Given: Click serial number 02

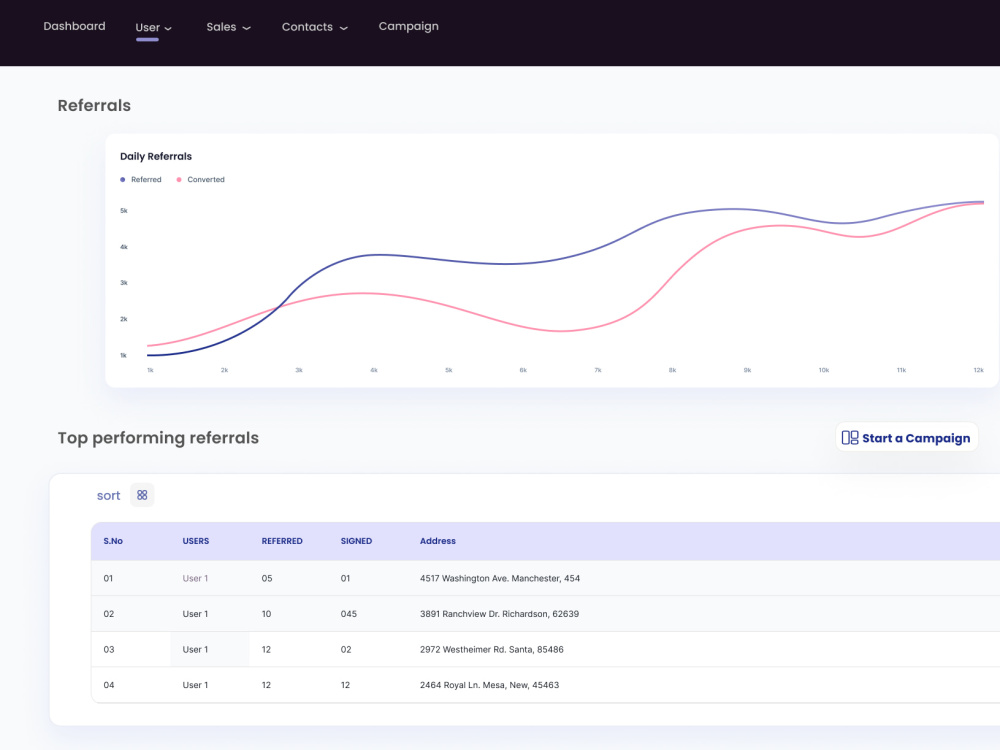Looking at the screenshot, I should [x=109, y=614].
